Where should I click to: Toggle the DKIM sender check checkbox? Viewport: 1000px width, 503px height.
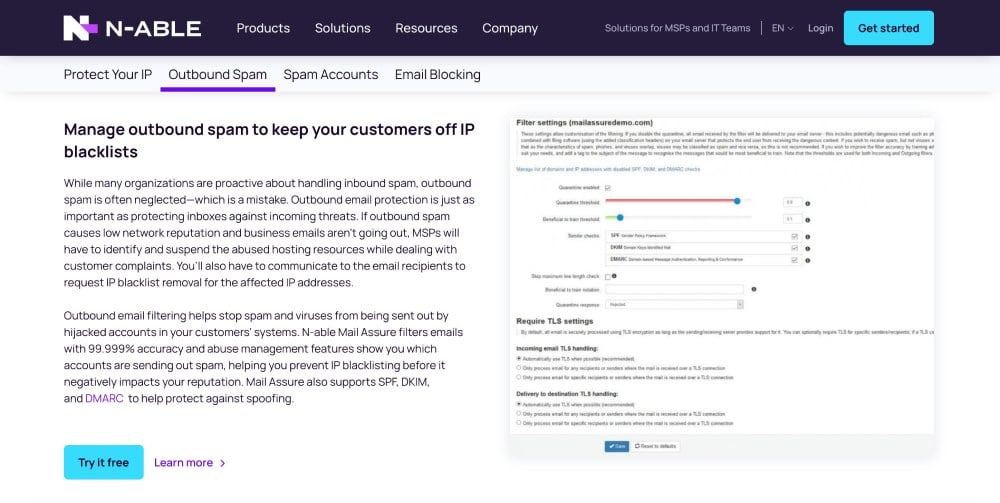point(795,248)
